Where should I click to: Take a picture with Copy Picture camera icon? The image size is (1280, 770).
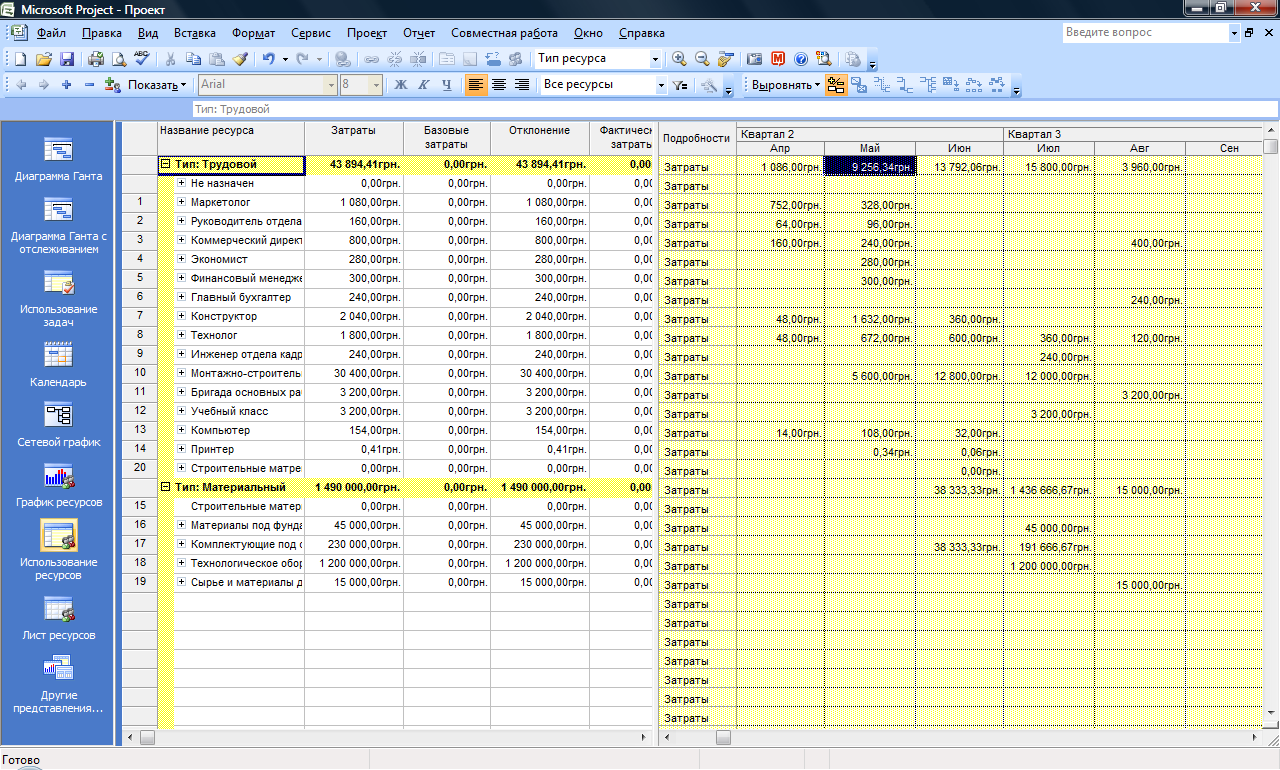click(x=755, y=59)
